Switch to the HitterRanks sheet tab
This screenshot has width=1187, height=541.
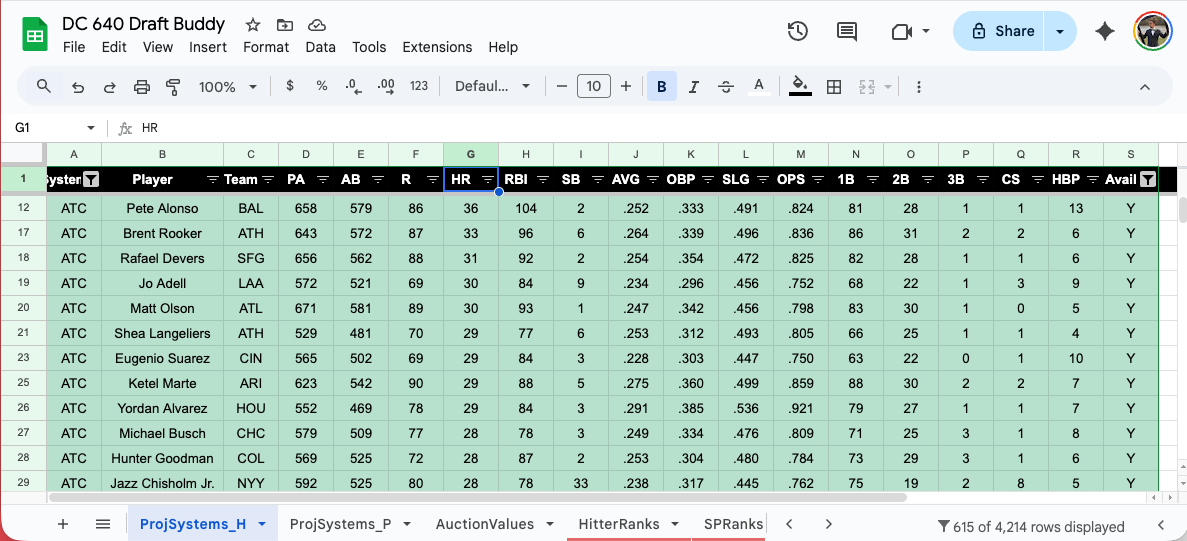pyautogui.click(x=618, y=524)
